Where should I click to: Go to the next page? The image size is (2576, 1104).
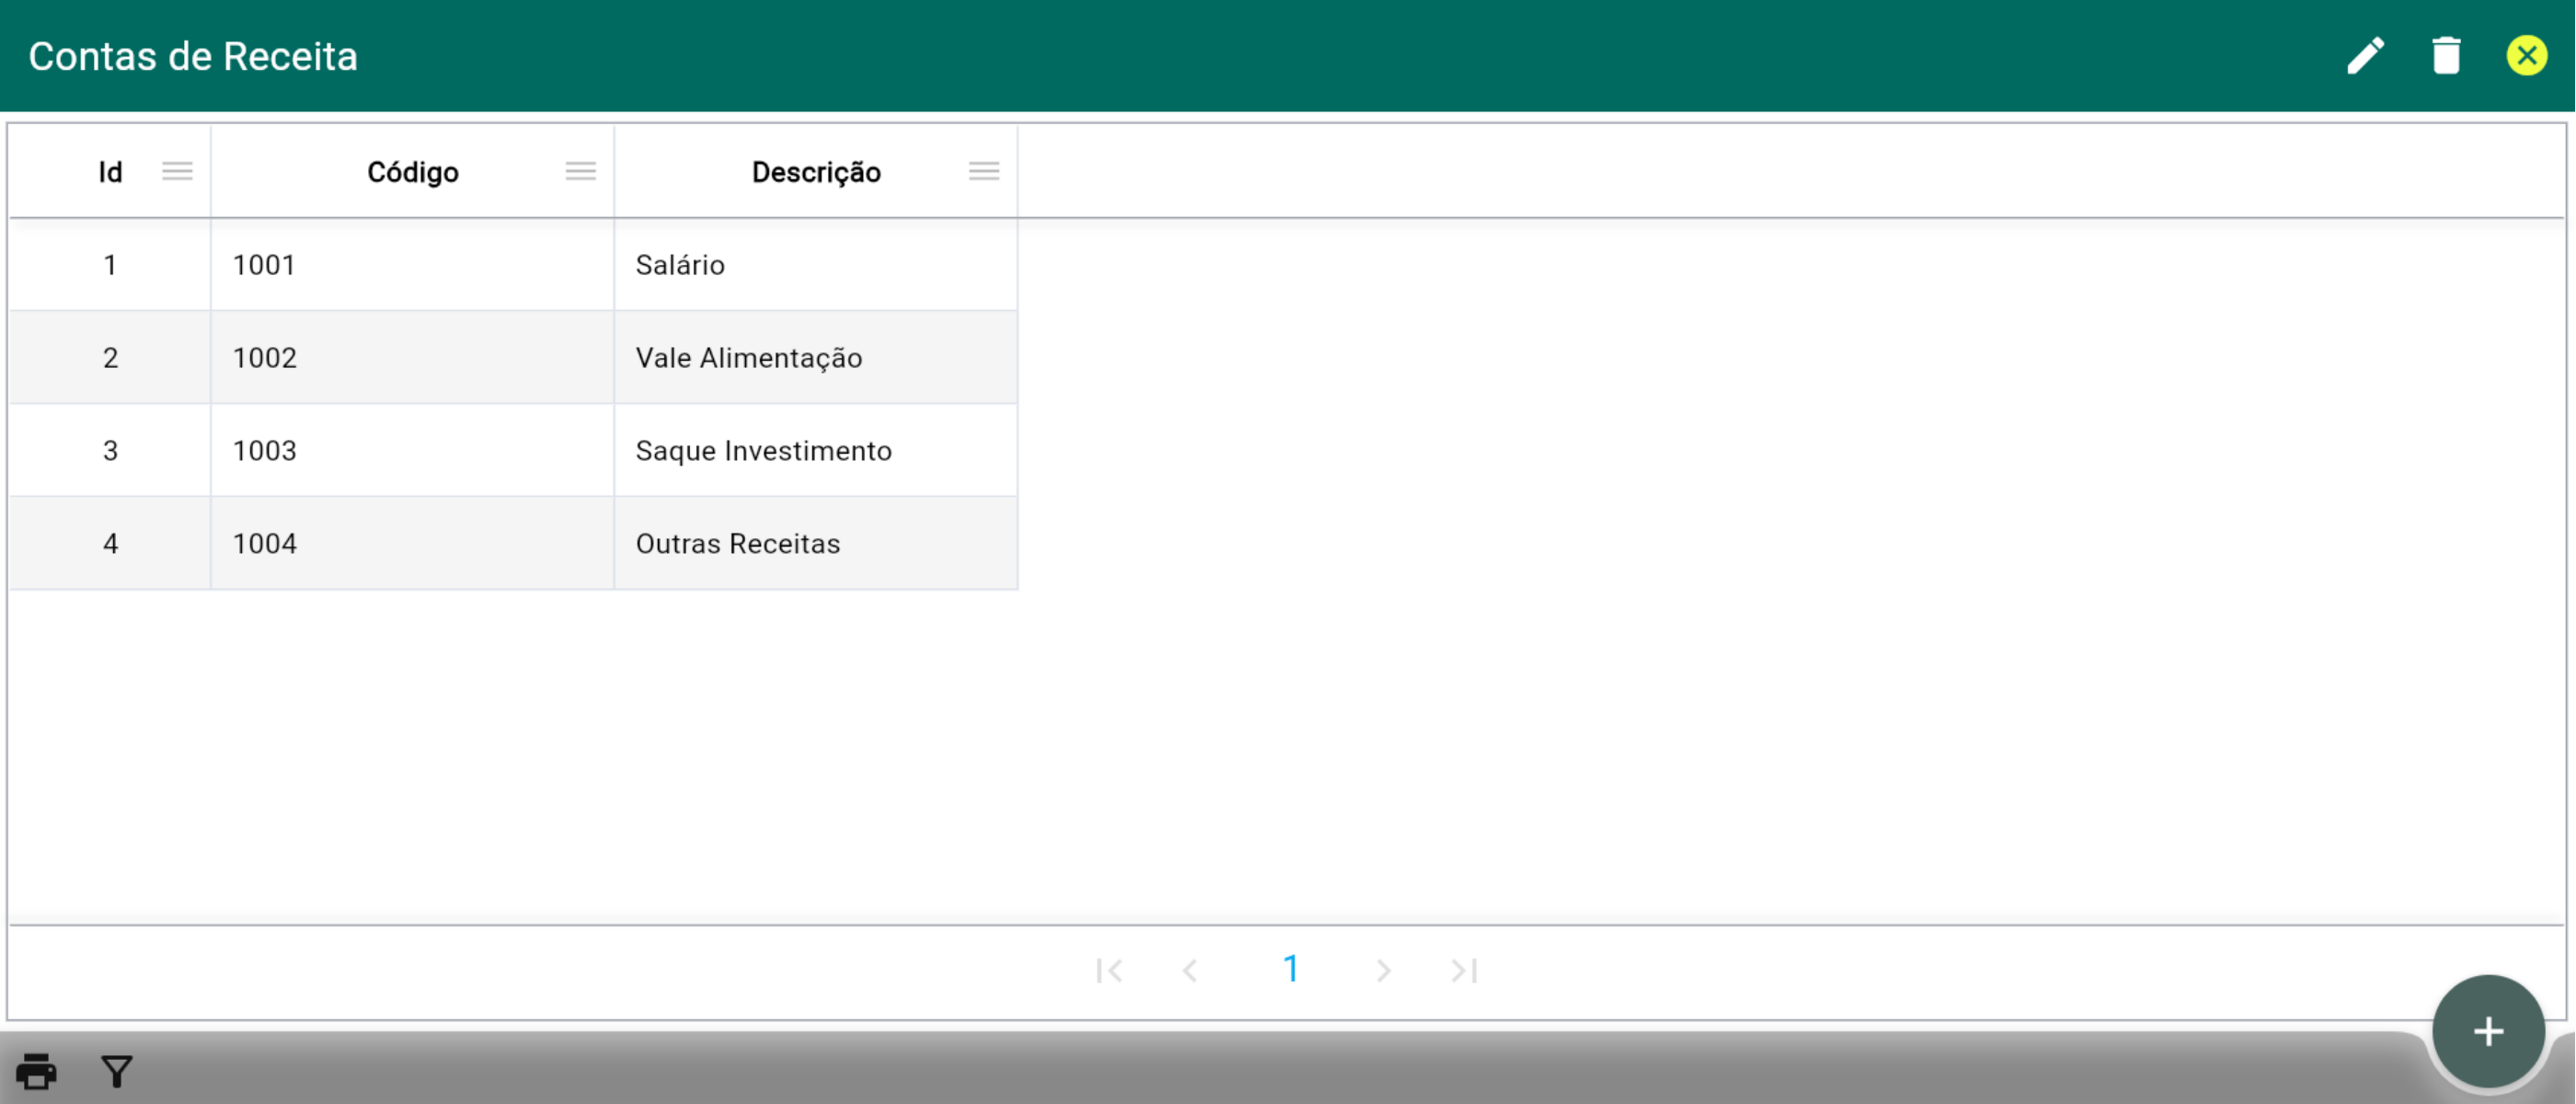coord(1383,970)
